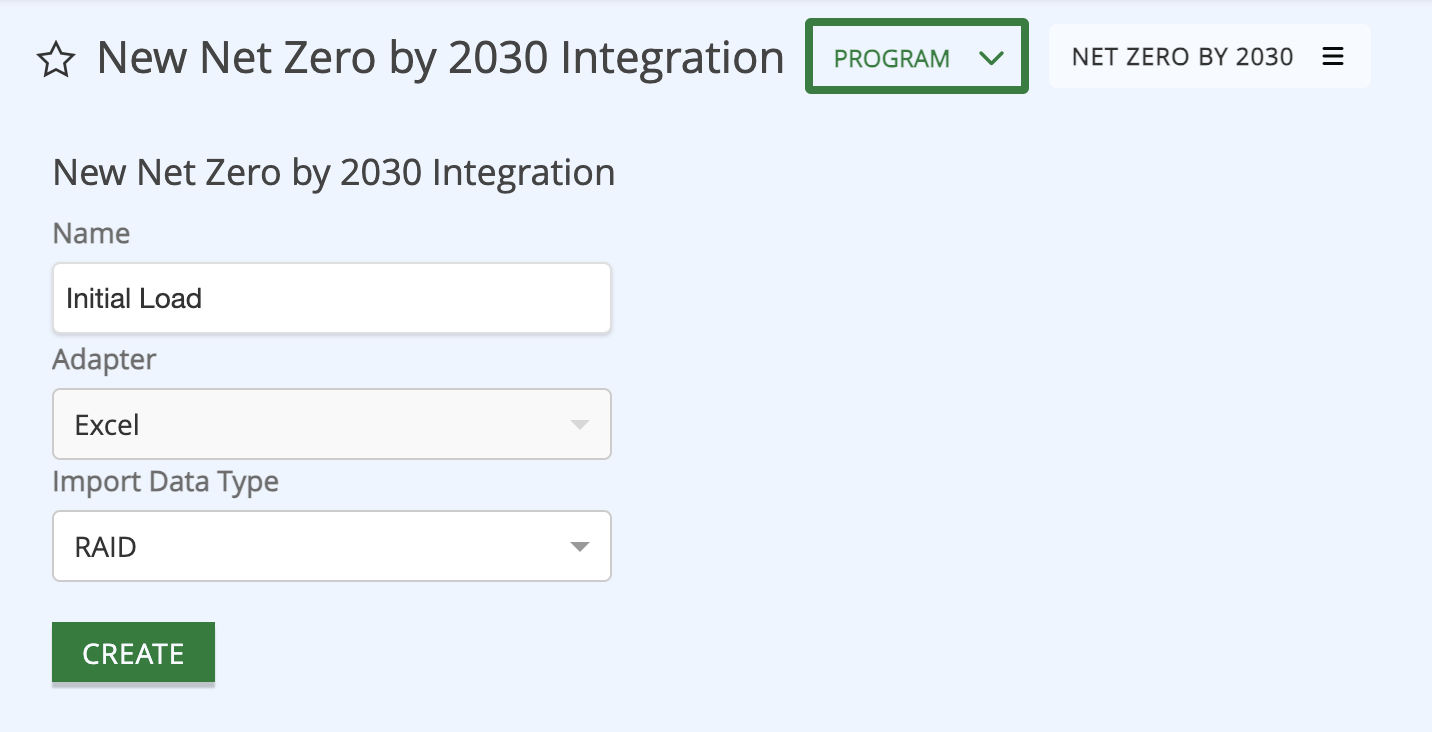Open the Adapter combo box showing Excel

tap(332, 424)
